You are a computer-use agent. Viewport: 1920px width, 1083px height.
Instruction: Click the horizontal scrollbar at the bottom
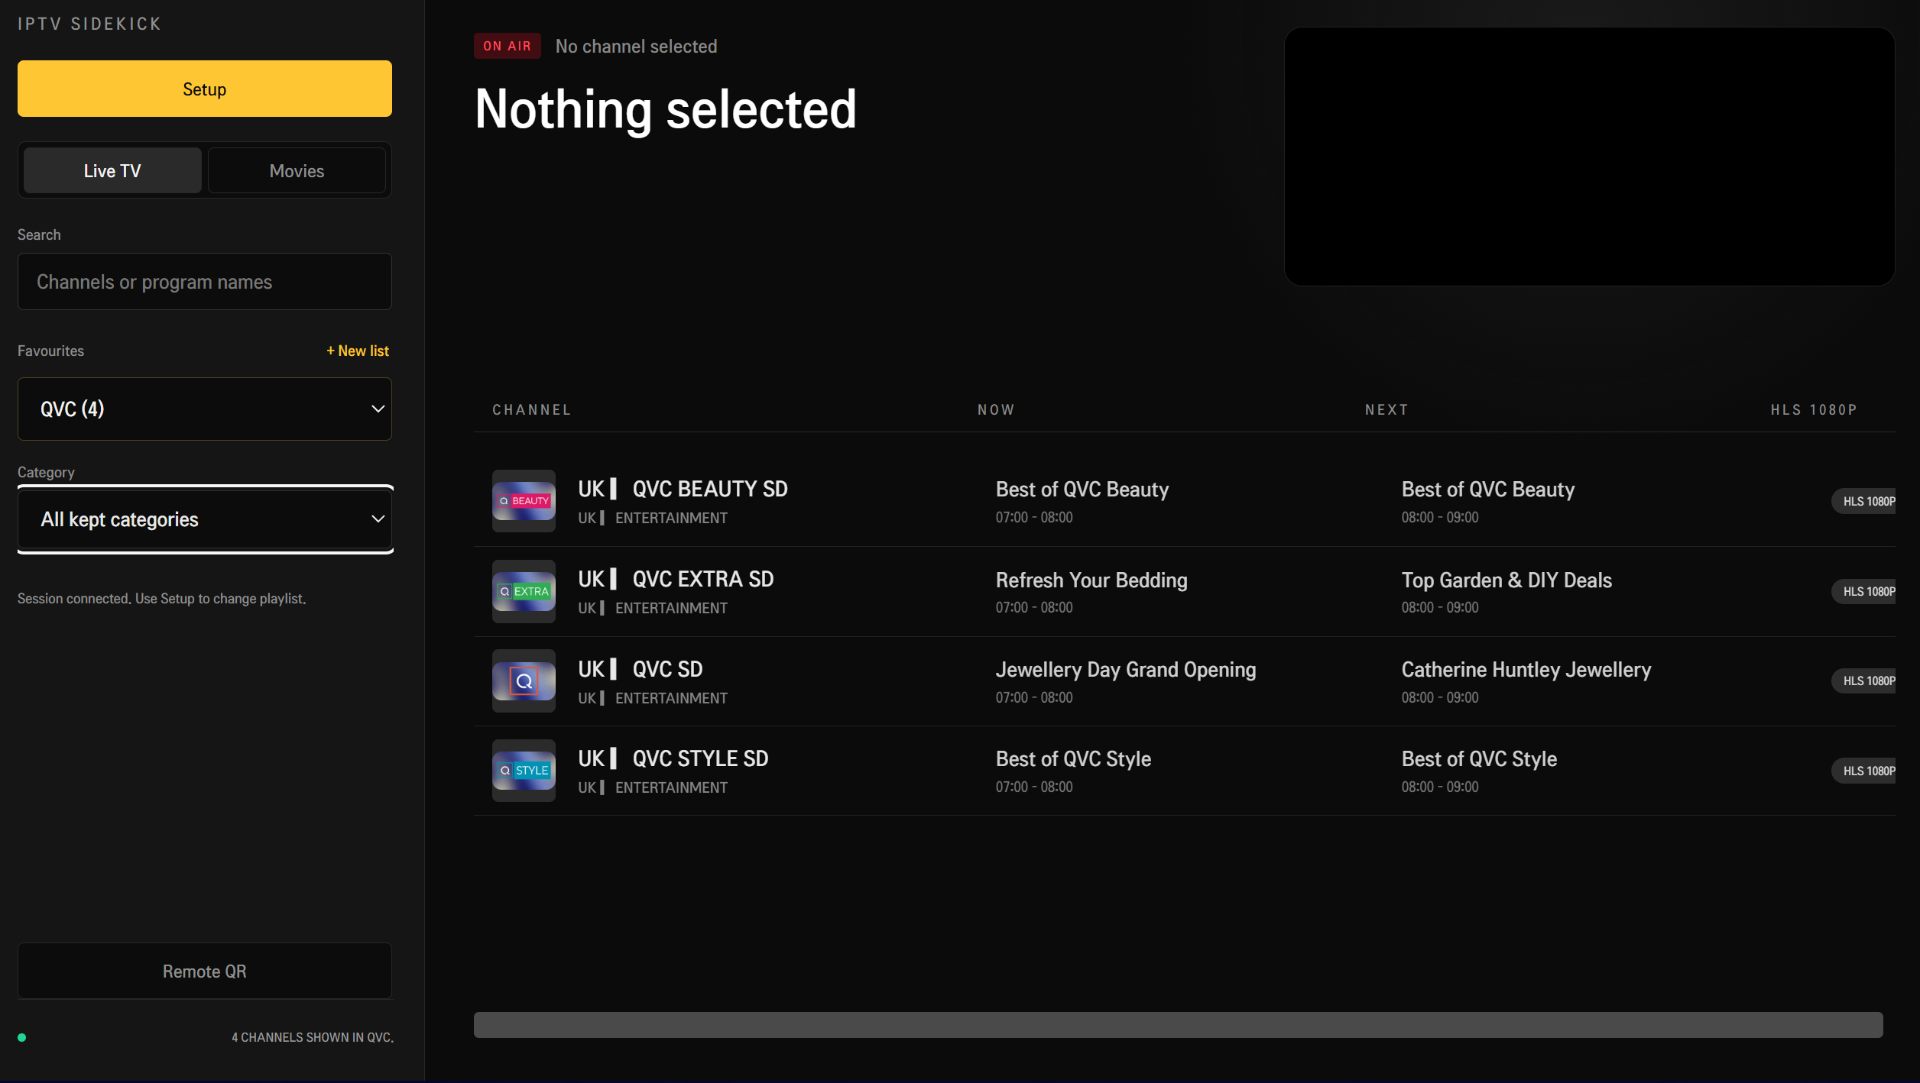click(x=1178, y=1025)
